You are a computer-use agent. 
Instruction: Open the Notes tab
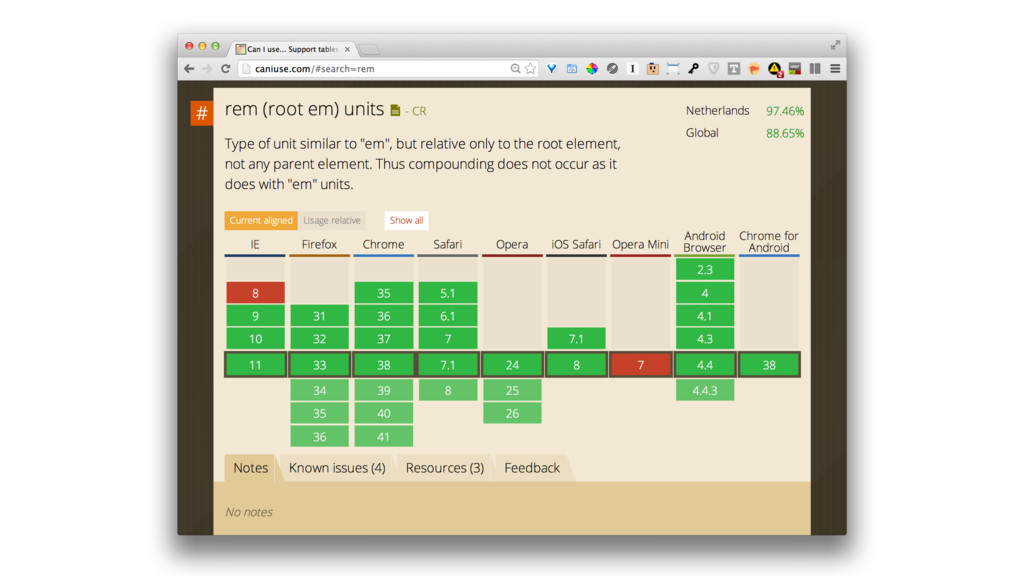(251, 468)
